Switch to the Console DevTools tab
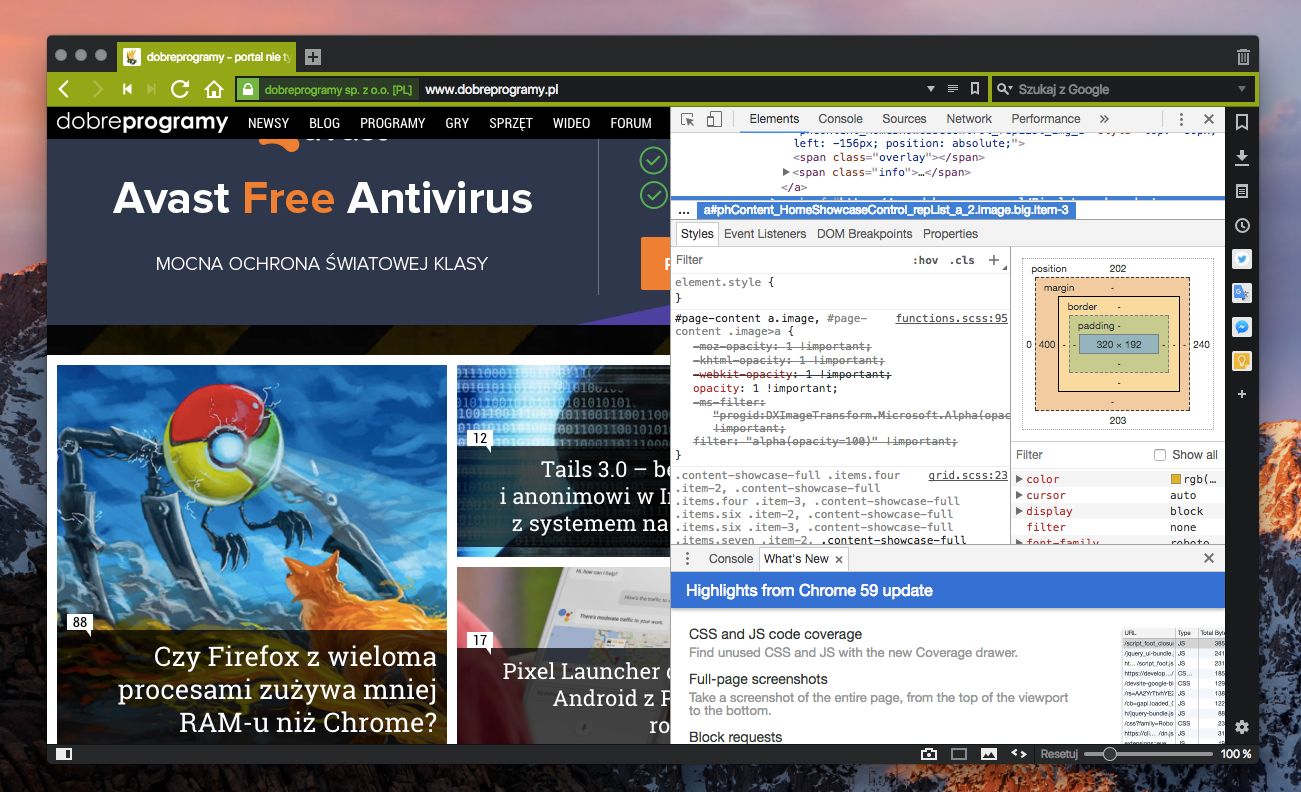1301x792 pixels. [840, 119]
